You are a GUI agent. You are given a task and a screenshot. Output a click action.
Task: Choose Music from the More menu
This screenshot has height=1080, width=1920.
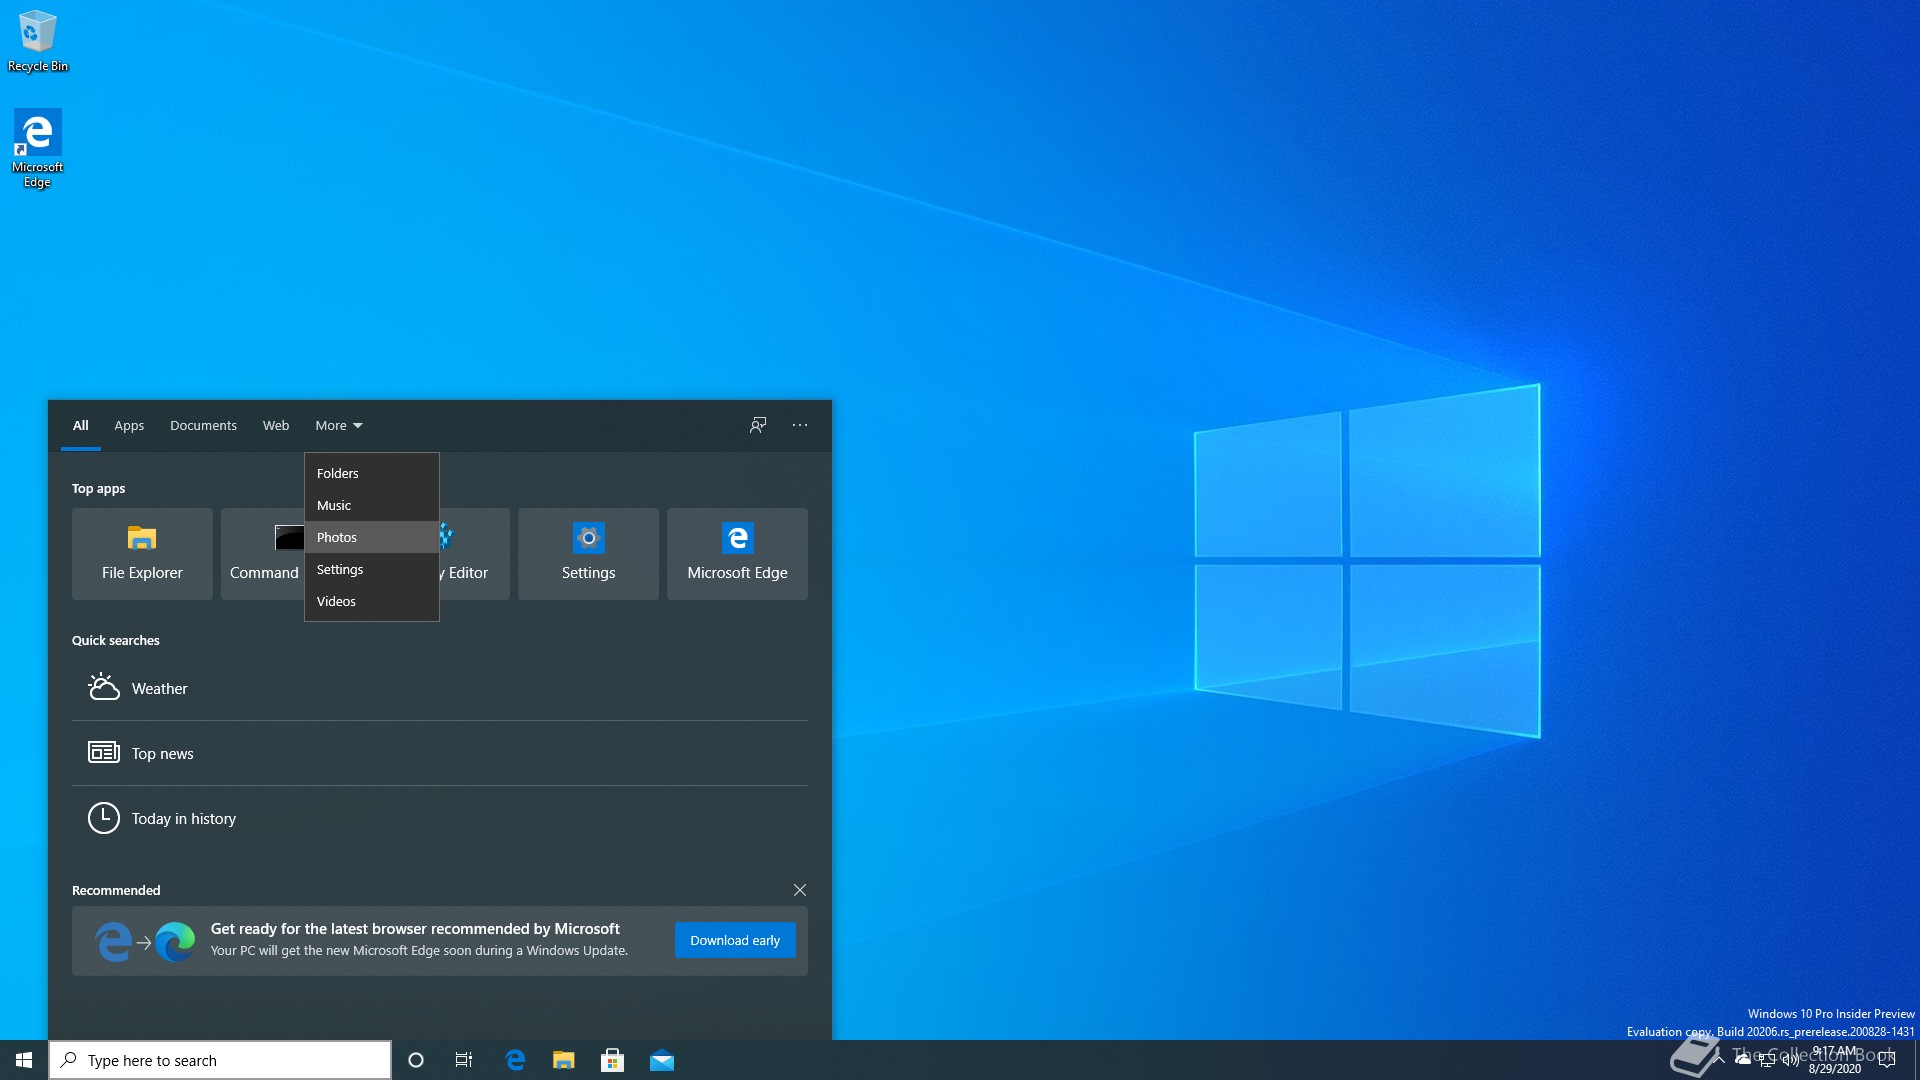(372, 505)
